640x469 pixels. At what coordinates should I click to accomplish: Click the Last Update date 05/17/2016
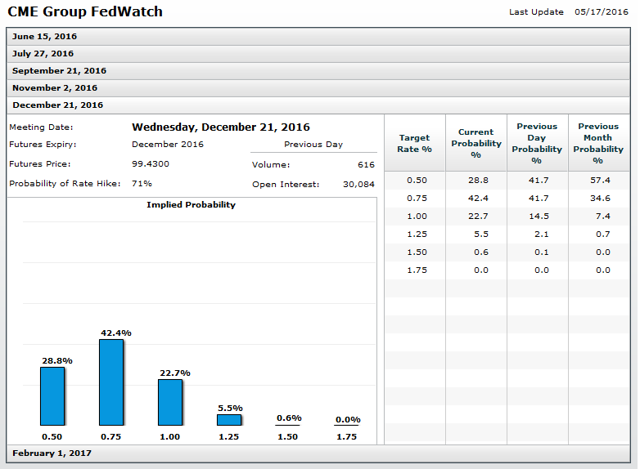tap(601, 12)
